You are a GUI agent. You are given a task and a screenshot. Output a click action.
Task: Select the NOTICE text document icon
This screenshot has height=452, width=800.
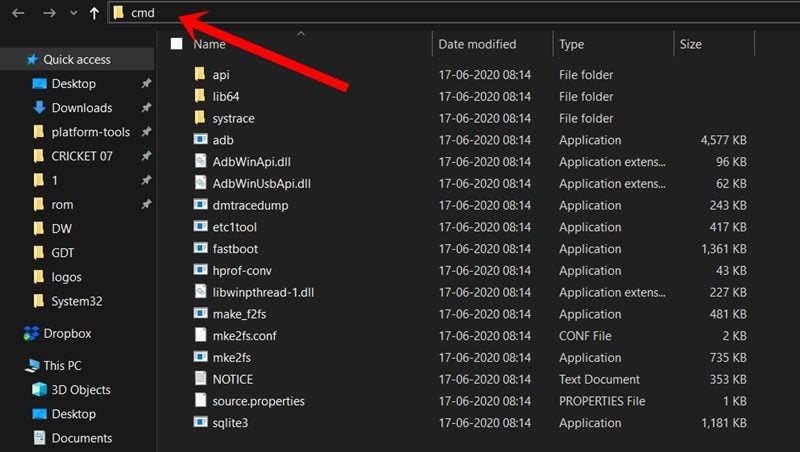[200, 379]
